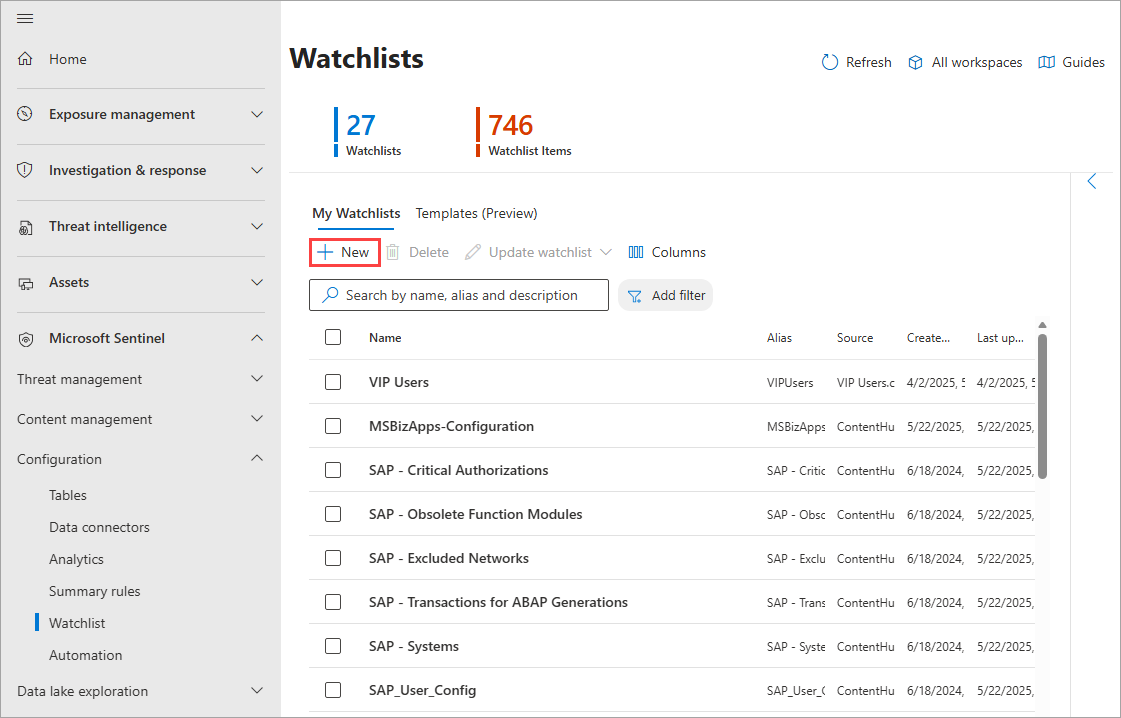1121x718 pixels.
Task: Expand Investigation & response chevron
Action: click(257, 170)
